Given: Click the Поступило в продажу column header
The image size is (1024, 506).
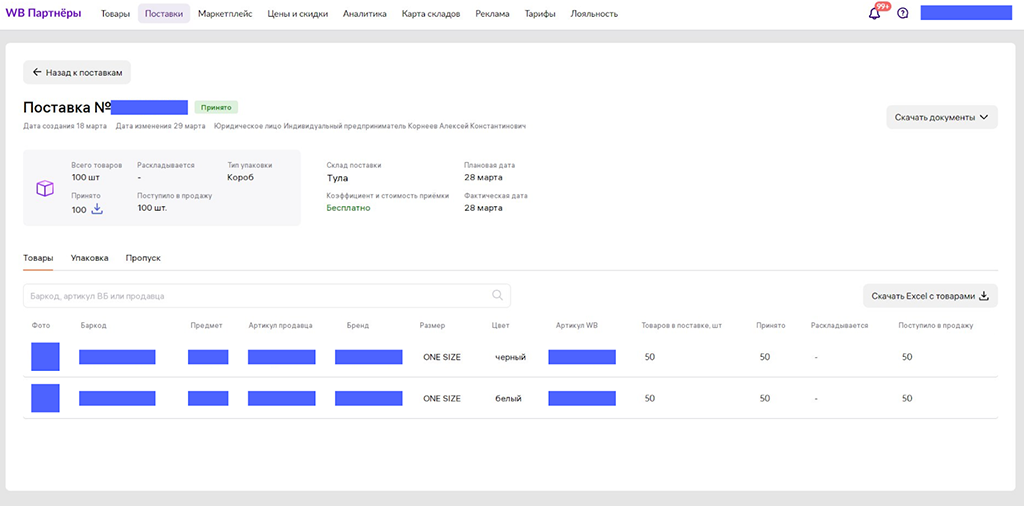Looking at the screenshot, I should point(936,325).
